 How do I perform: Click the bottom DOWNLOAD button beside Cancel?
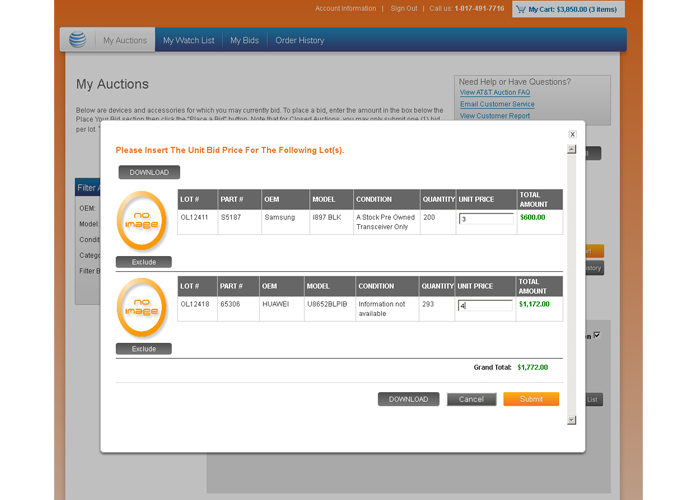click(408, 399)
